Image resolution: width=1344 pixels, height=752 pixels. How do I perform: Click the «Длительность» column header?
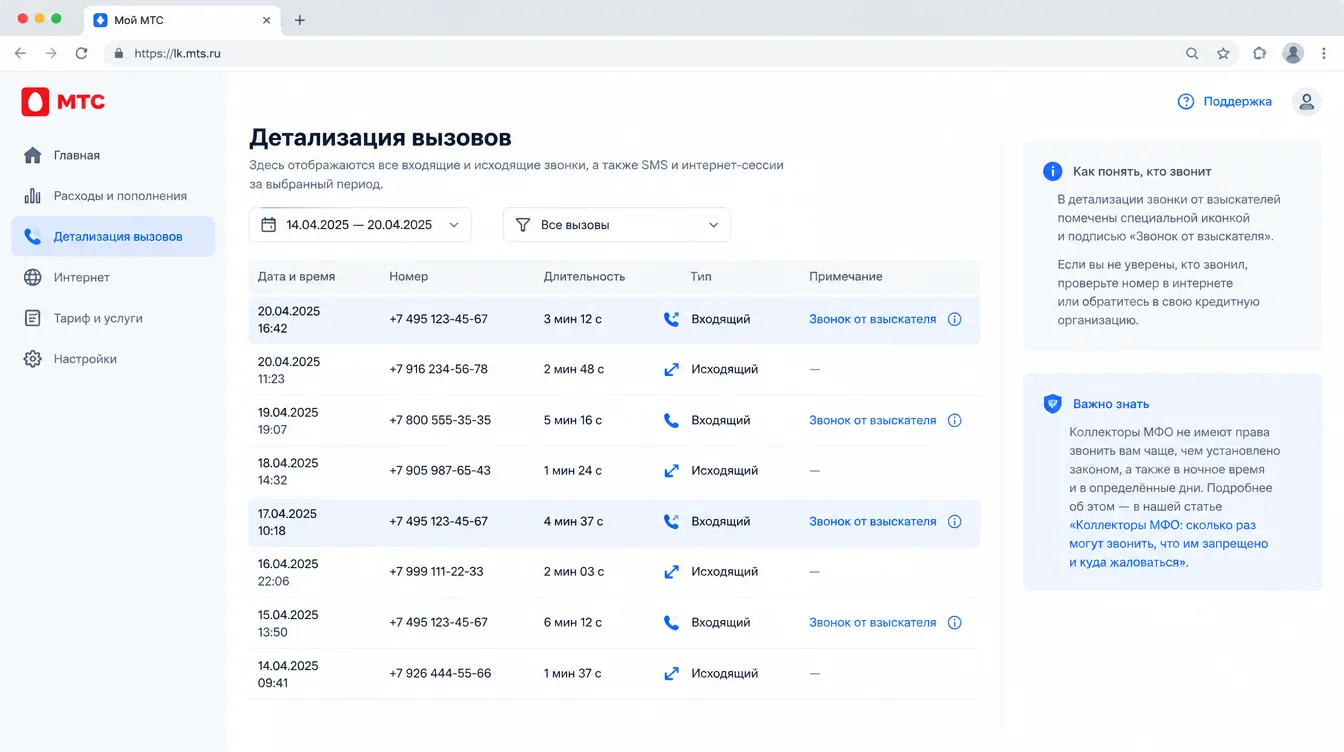tap(584, 276)
